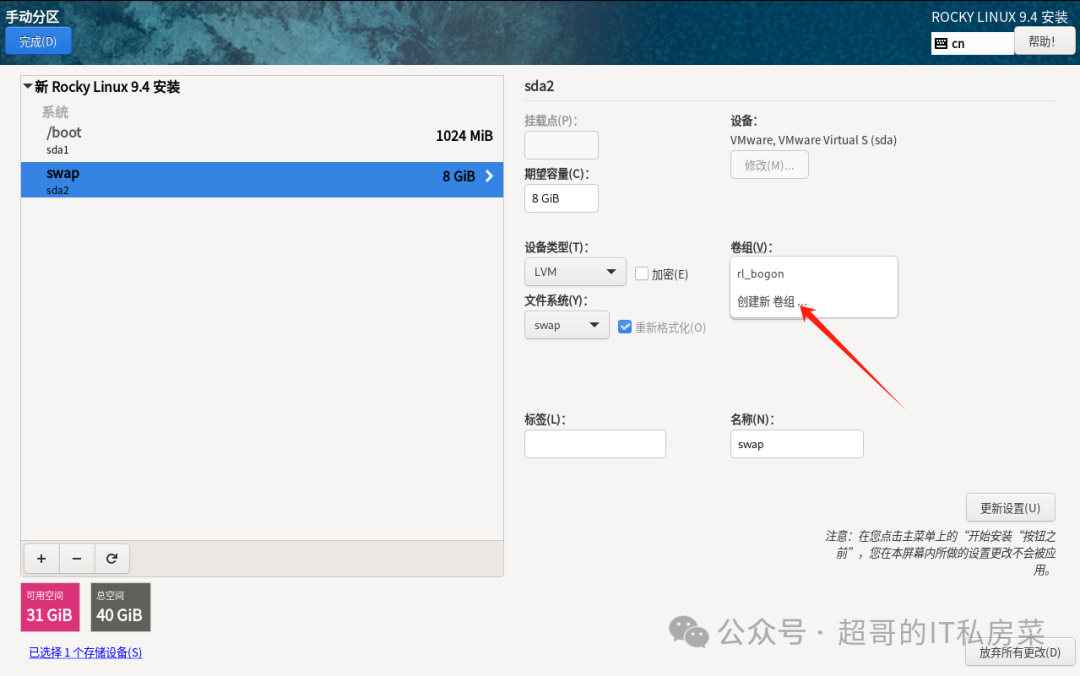Screen dimensions: 1080x676
Task: Click inside the 挂载点(P) input field
Action: [x=561, y=145]
